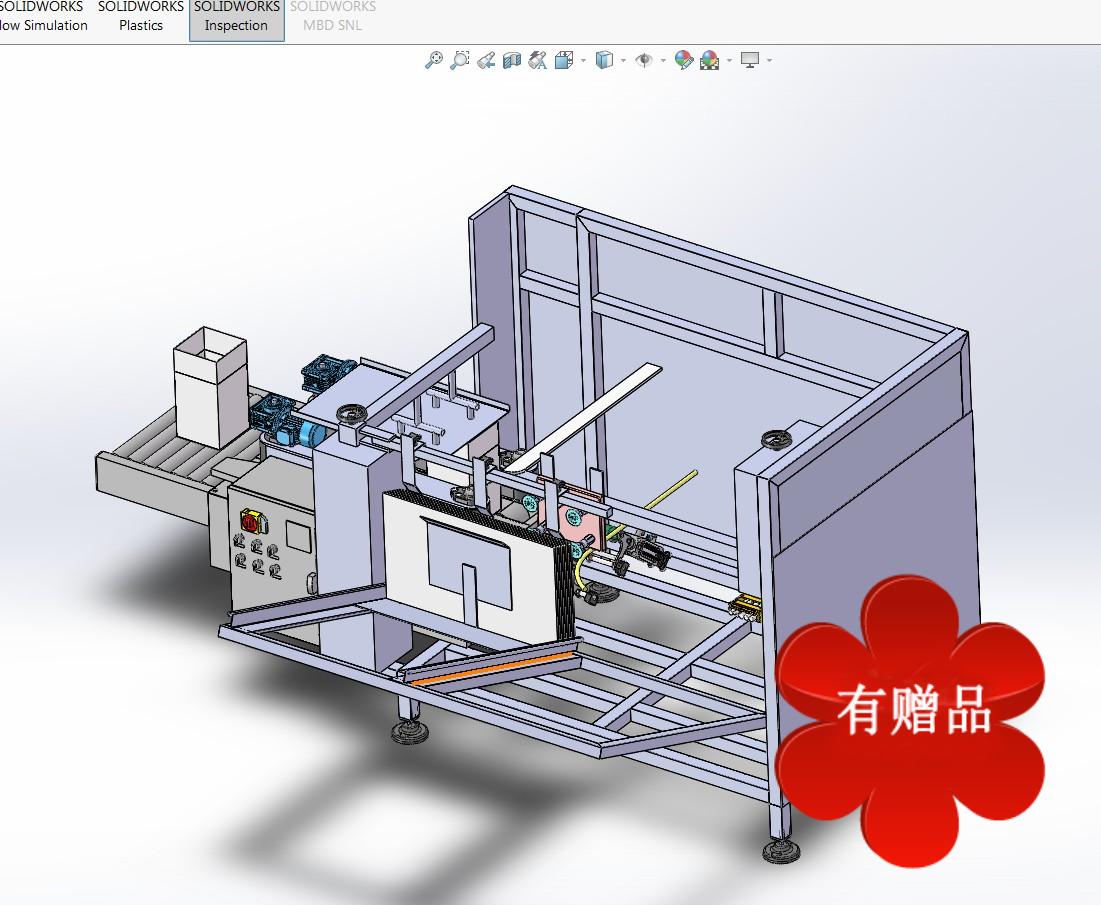1101x905 pixels.
Task: Select the Dynamic Annotation Views icon
Action: [536, 60]
